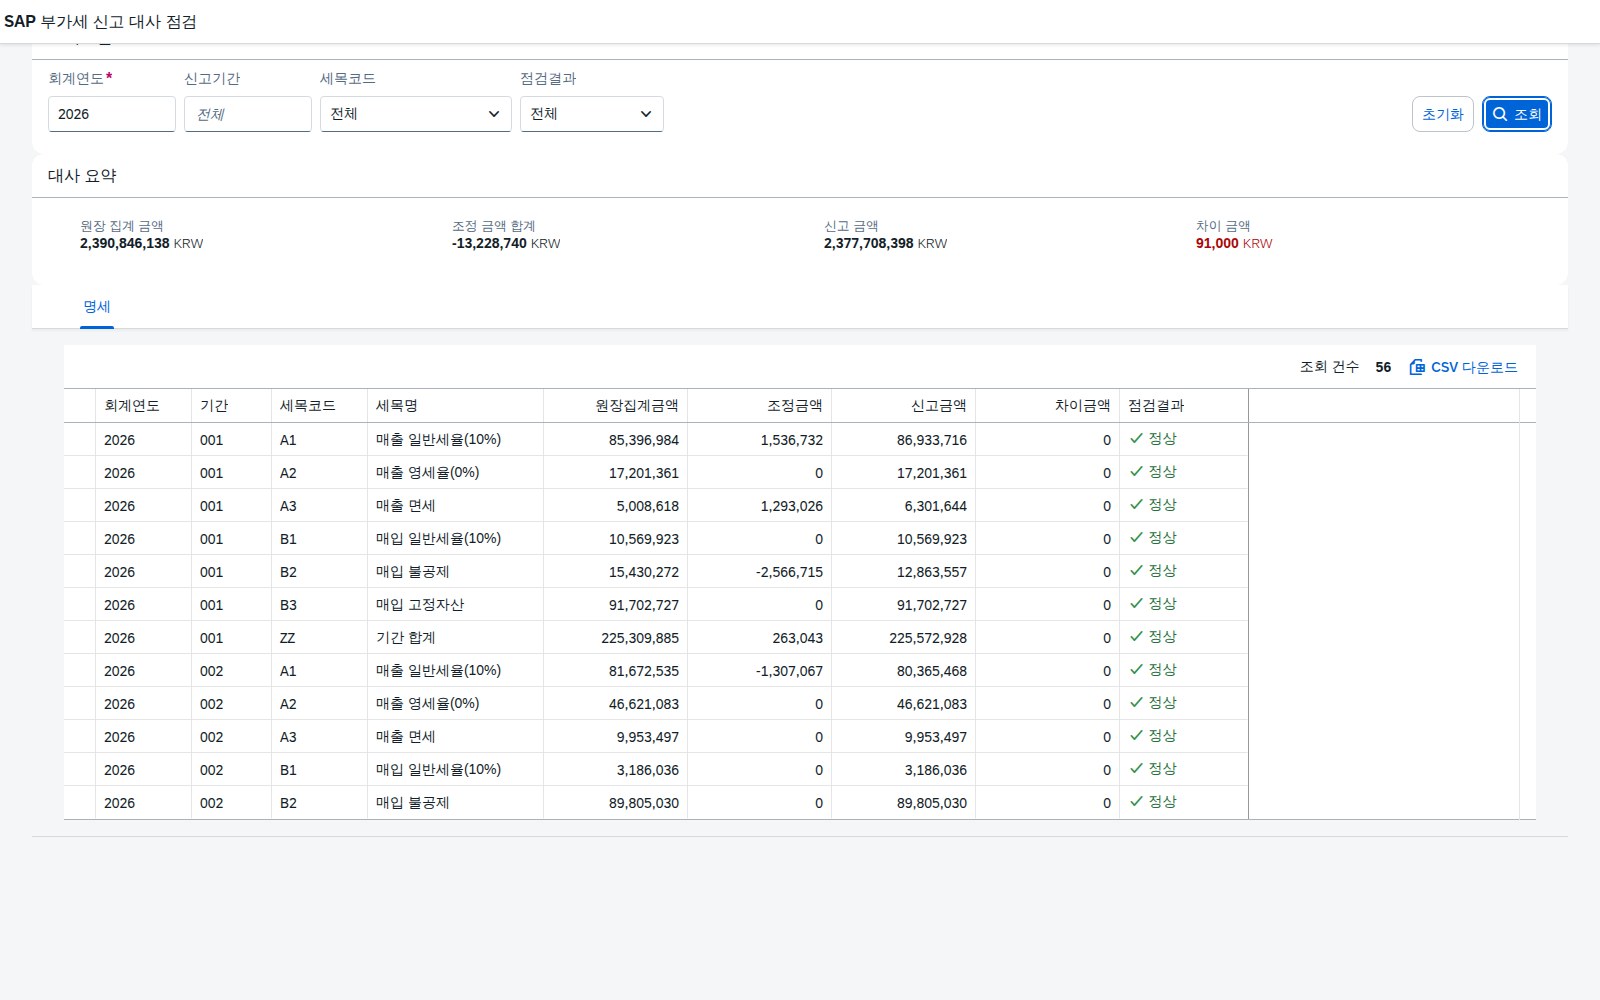Click the 회계연도 input field with 2026
Image resolution: width=1600 pixels, height=1000 pixels.
(111, 114)
